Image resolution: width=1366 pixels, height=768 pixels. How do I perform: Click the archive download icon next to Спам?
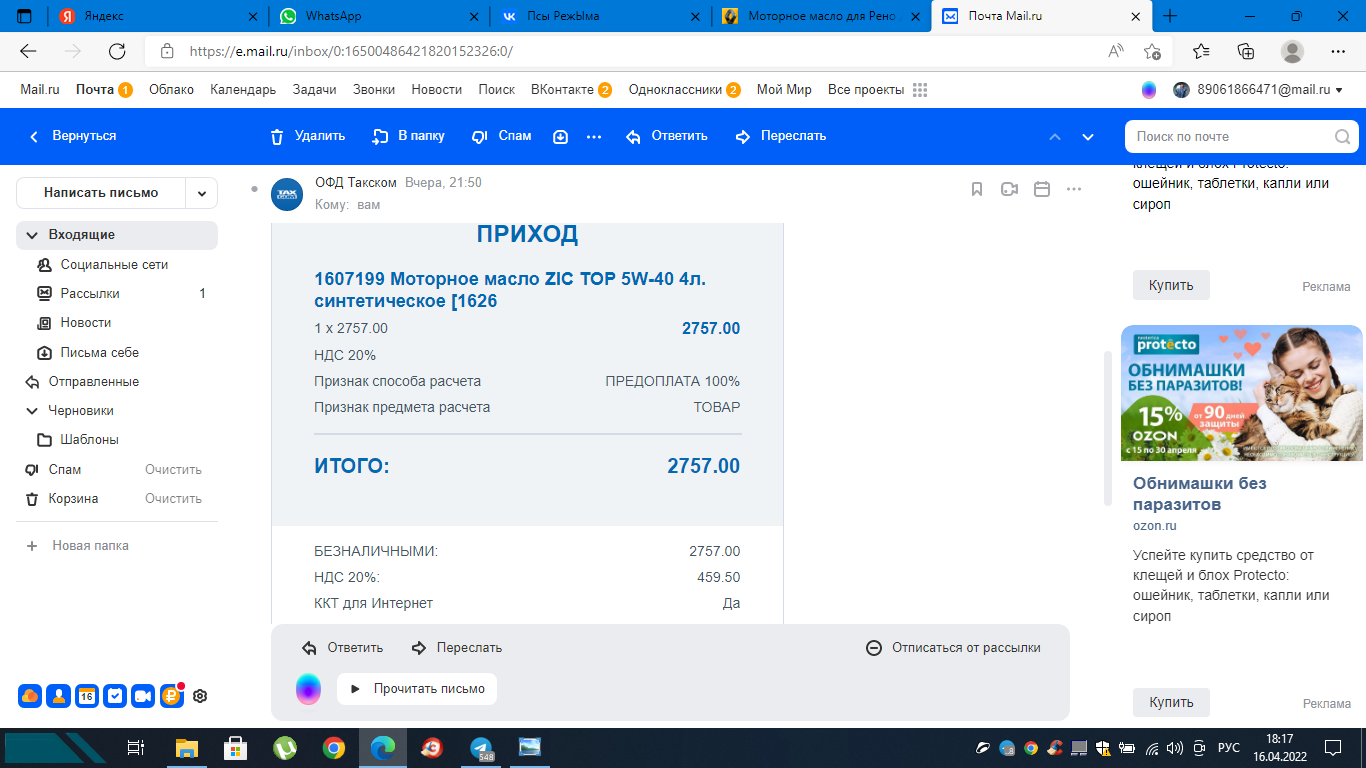click(x=561, y=136)
